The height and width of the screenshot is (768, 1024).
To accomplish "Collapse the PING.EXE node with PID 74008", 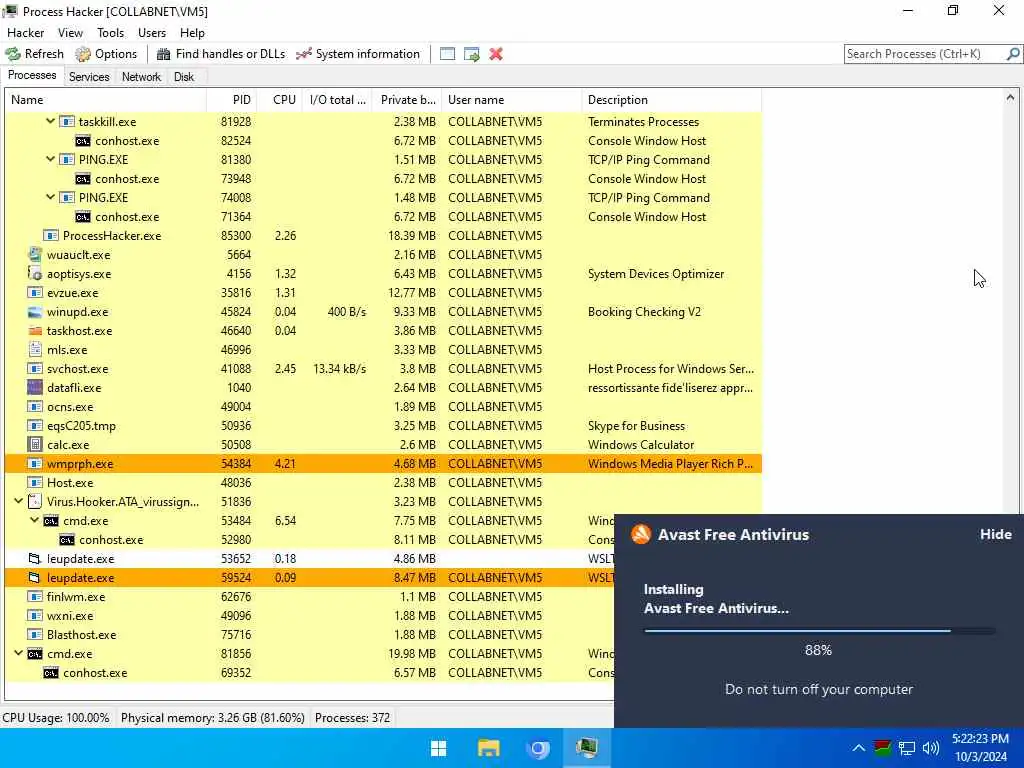I will click(50, 197).
